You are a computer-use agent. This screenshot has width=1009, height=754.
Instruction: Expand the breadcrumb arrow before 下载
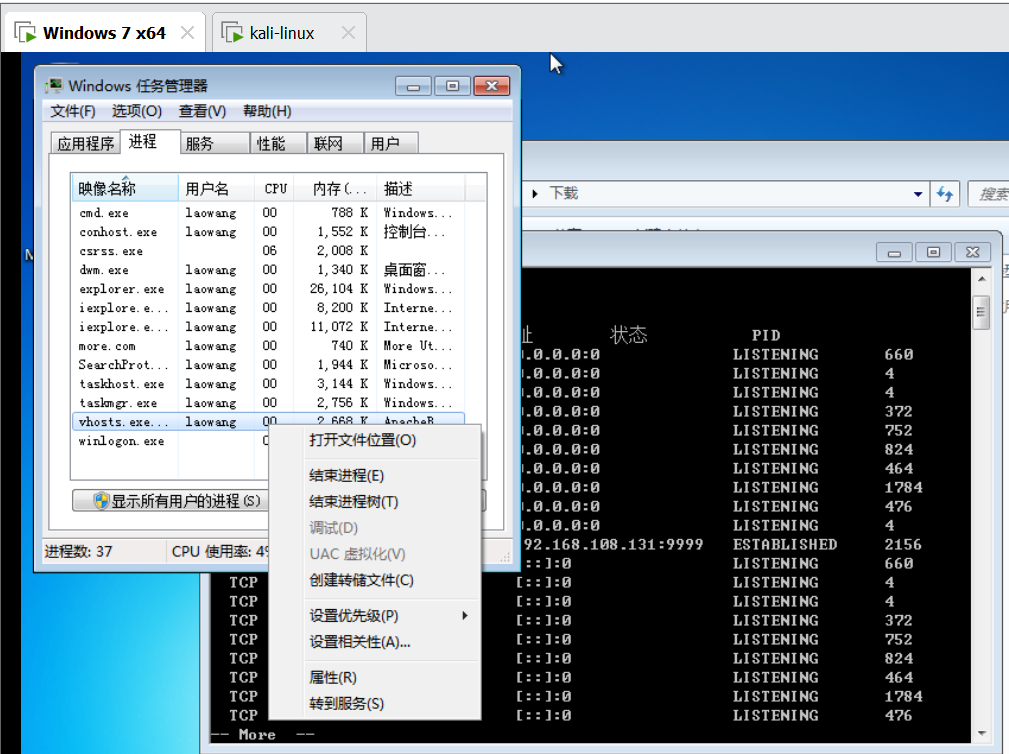point(535,194)
